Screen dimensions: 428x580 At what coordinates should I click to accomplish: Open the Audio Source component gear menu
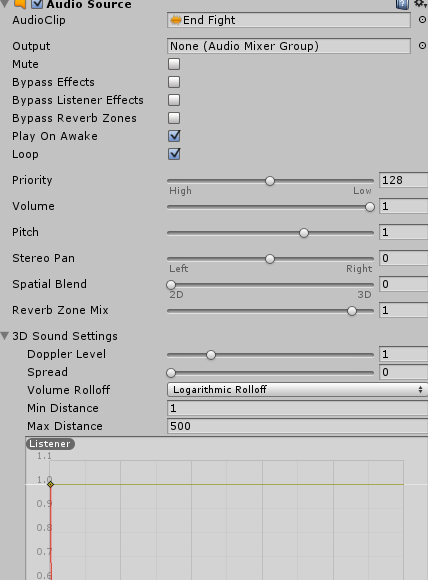(x=421, y=3)
